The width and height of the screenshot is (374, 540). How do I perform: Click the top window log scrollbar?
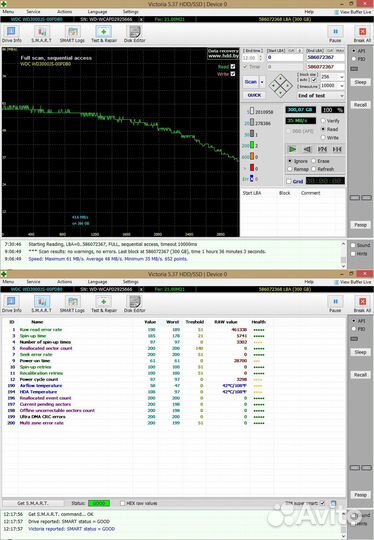coord(343,255)
